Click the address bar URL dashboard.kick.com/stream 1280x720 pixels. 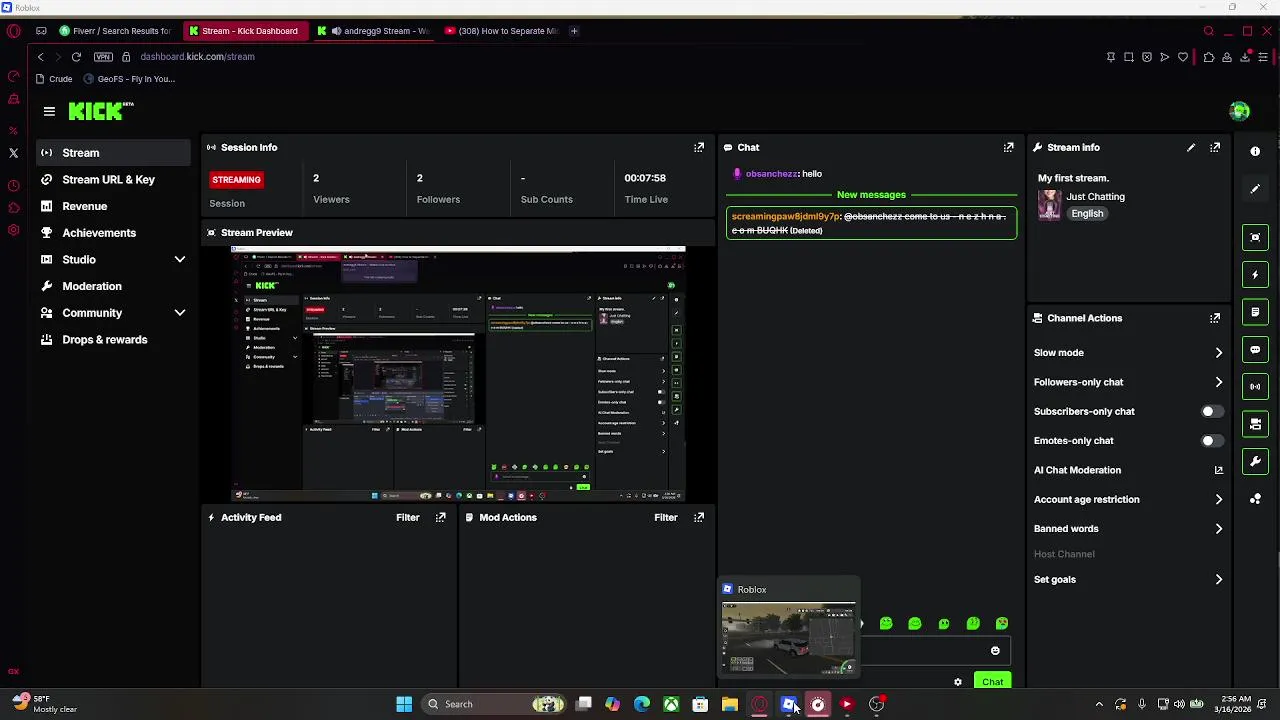pos(197,57)
